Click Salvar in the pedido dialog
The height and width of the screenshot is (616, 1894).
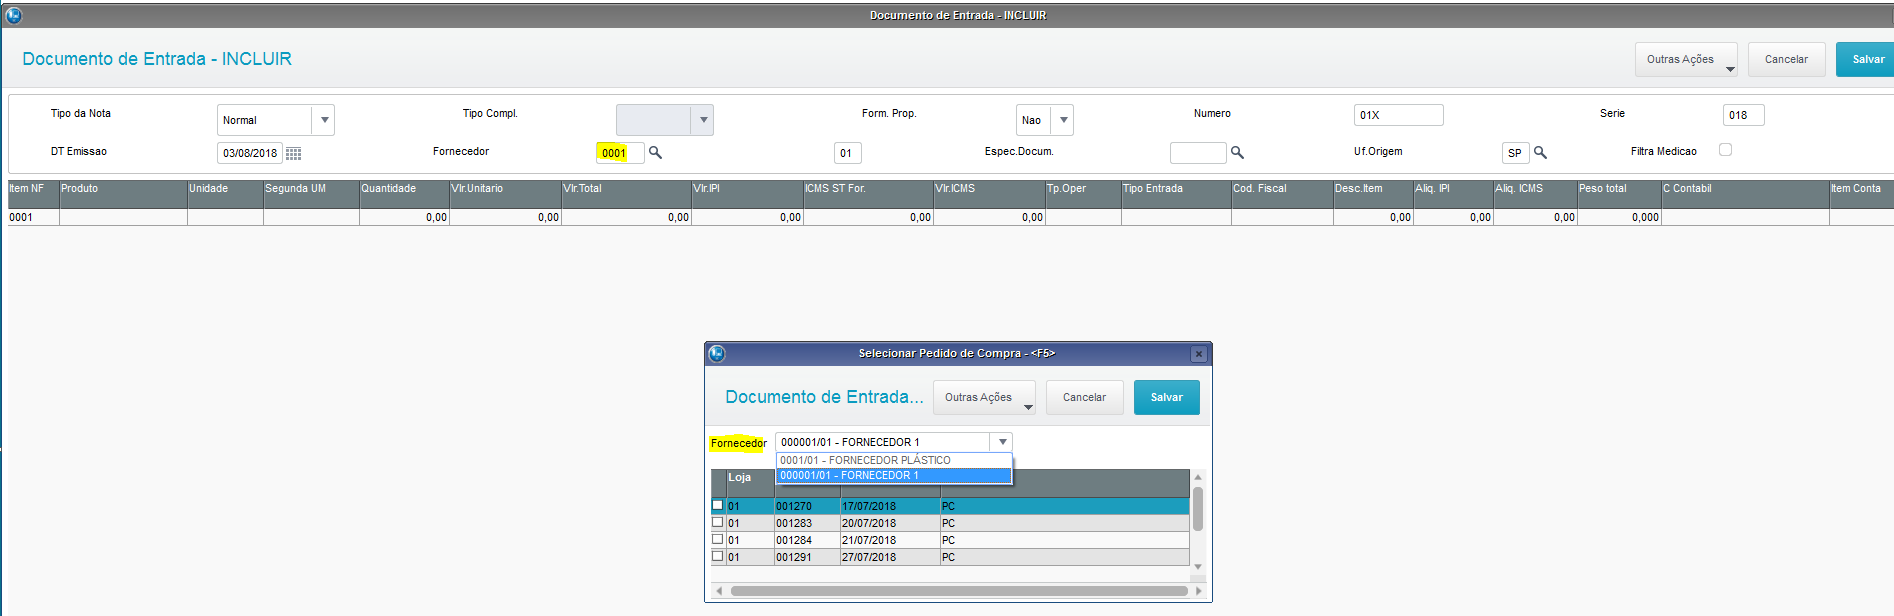[x=1166, y=398]
